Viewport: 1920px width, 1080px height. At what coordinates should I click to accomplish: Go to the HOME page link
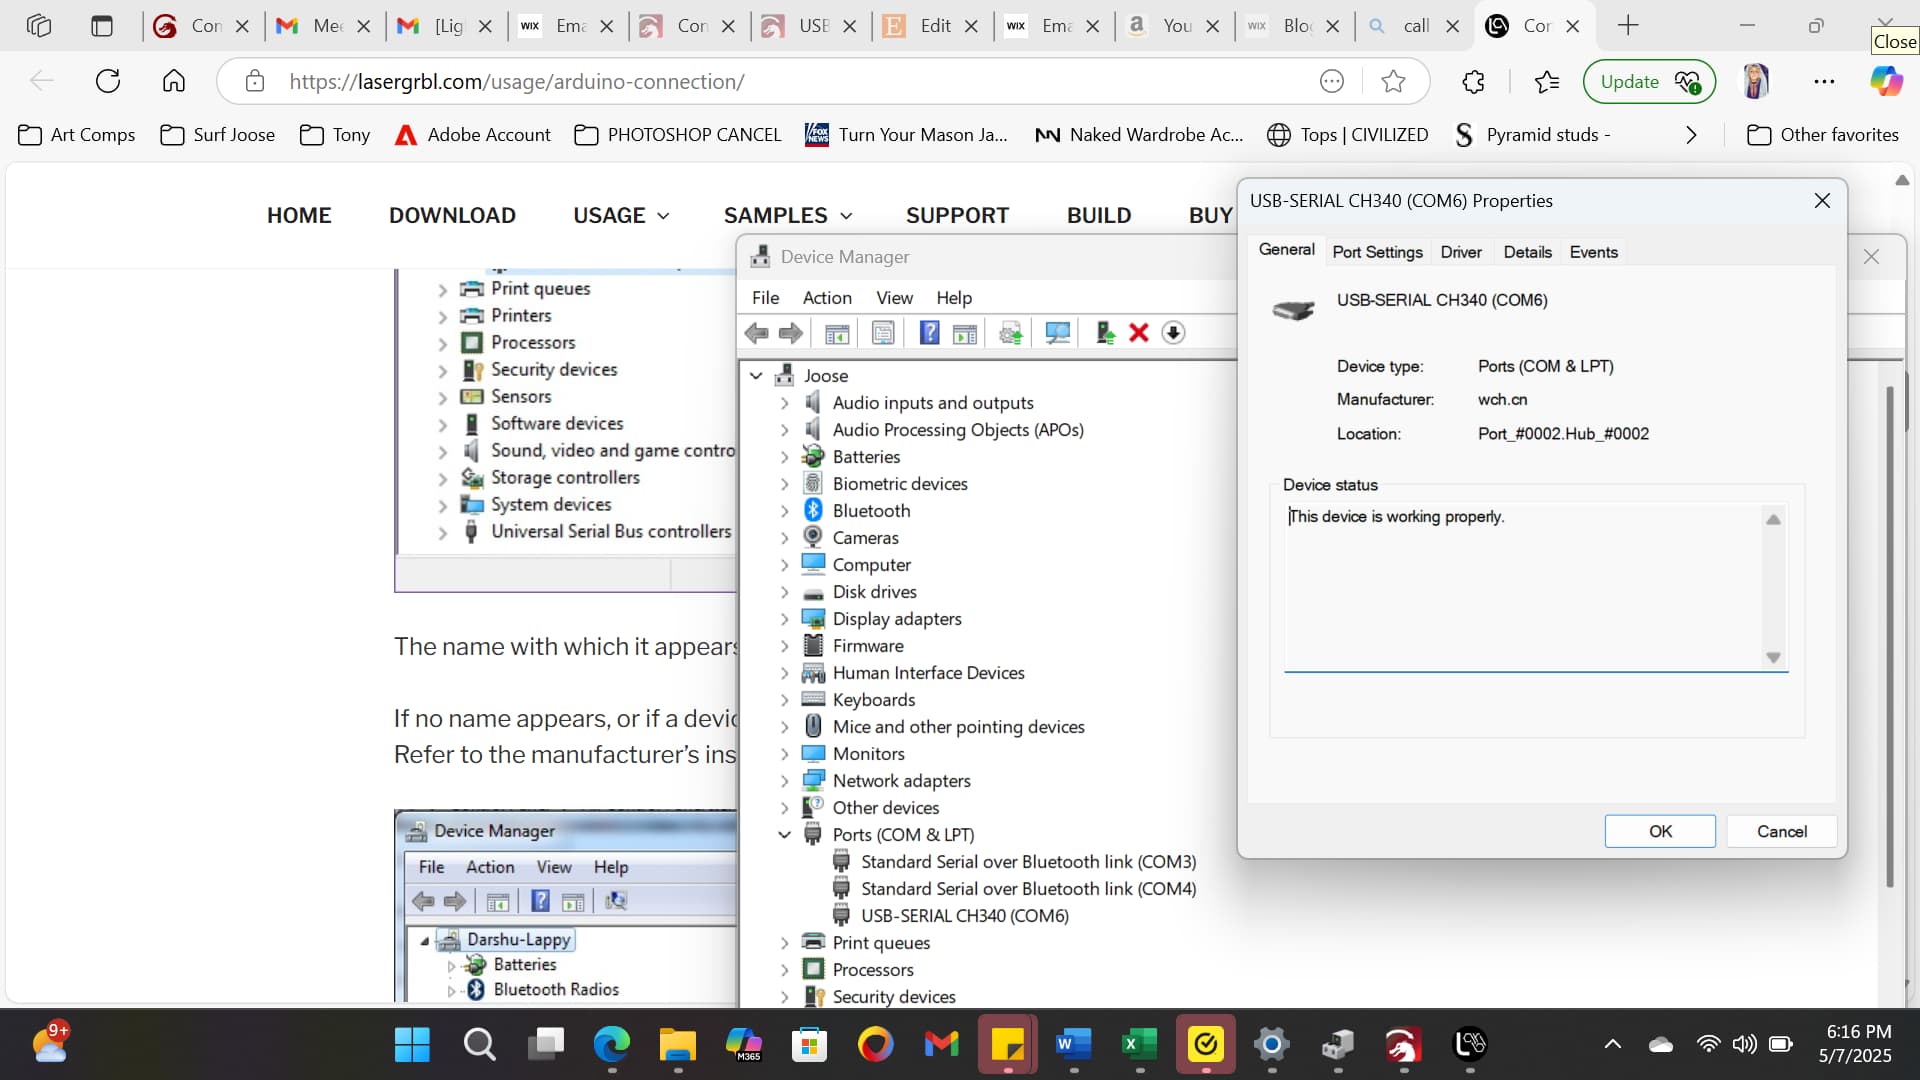pos(299,215)
